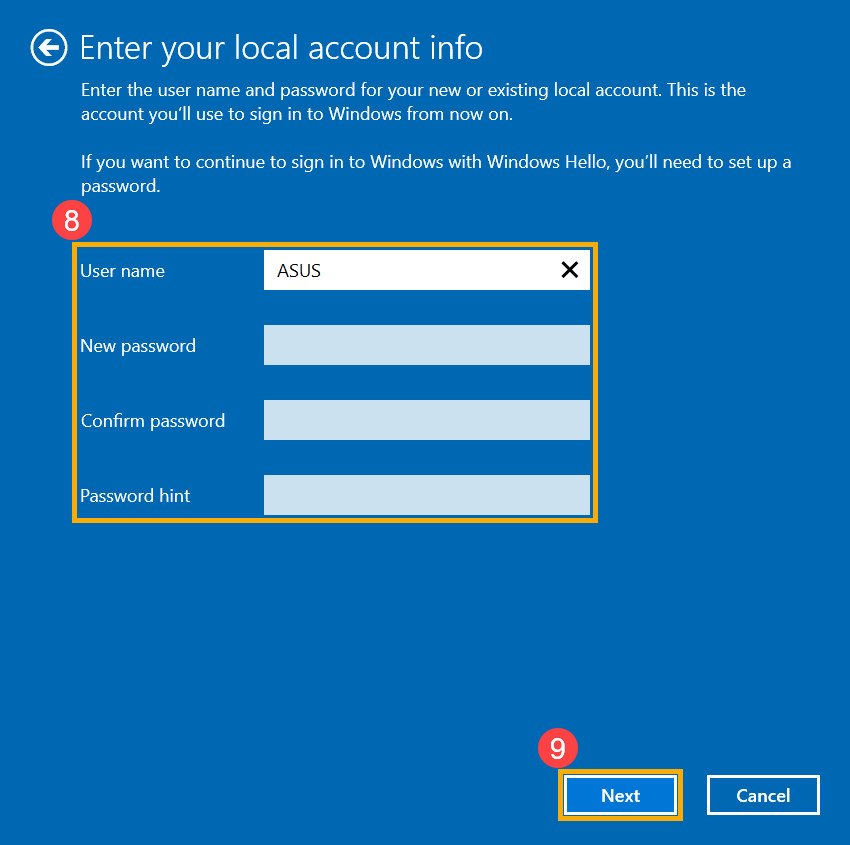Click into the Password hint field
This screenshot has height=845, width=850.
427,494
